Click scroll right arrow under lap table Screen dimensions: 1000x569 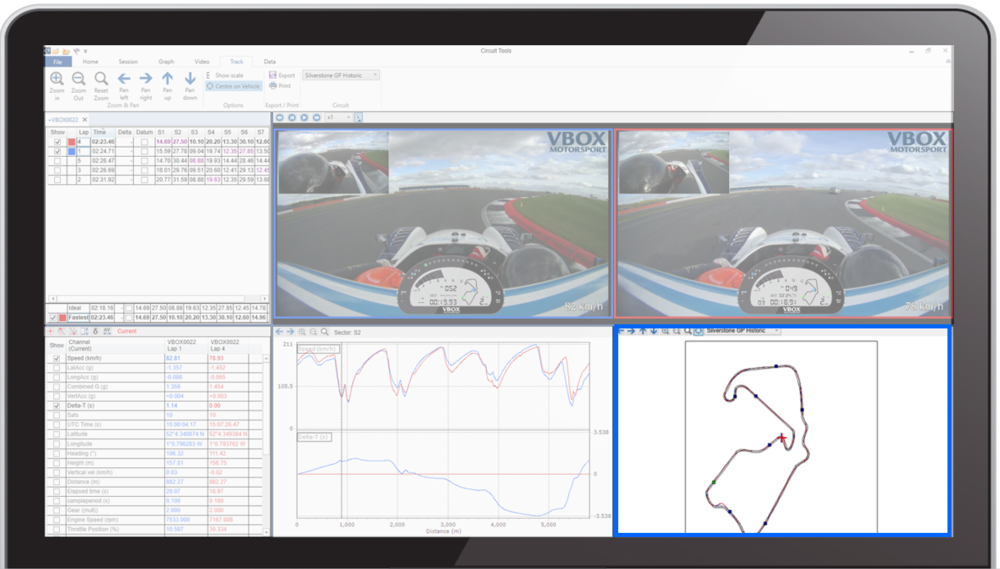tap(265, 299)
